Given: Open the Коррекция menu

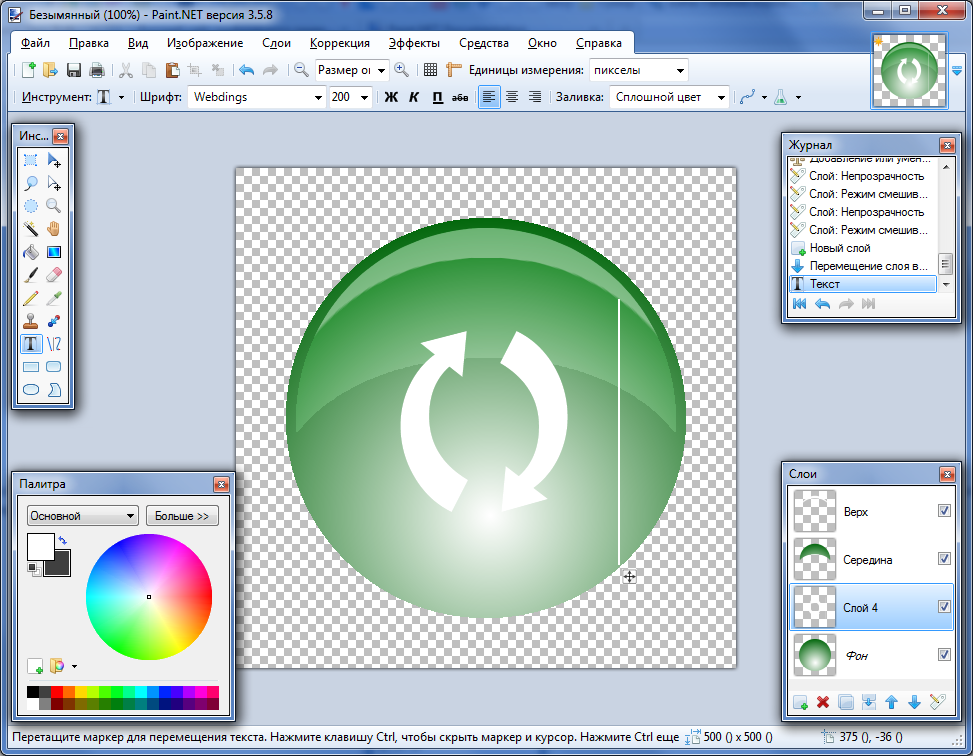Looking at the screenshot, I should 339,43.
